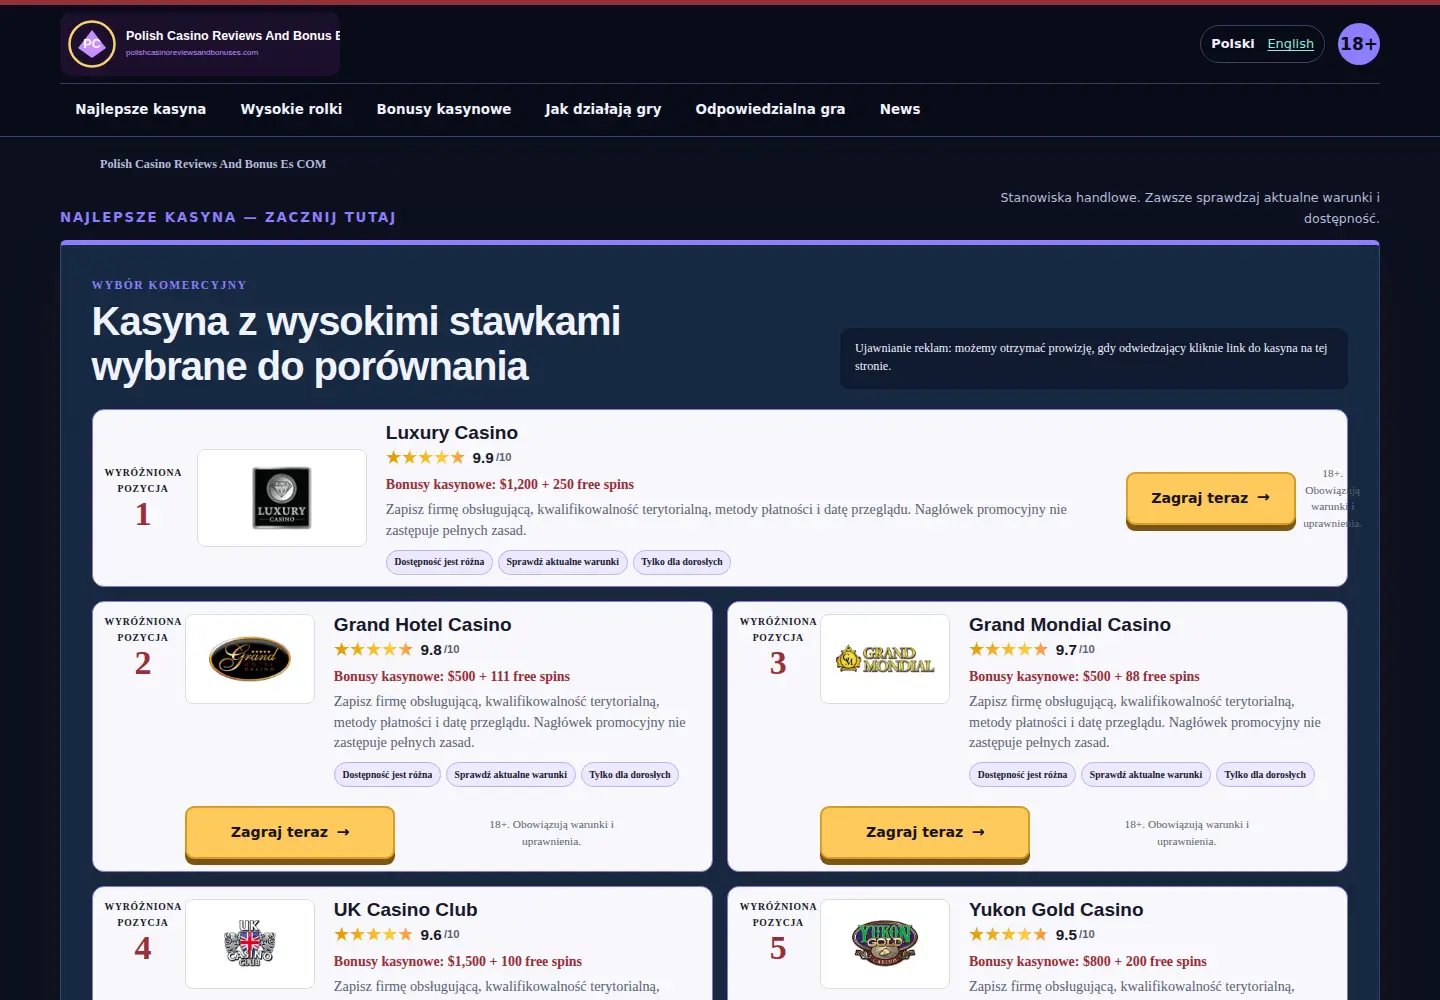Click the site title in header
The width and height of the screenshot is (1440, 1000).
click(x=233, y=36)
